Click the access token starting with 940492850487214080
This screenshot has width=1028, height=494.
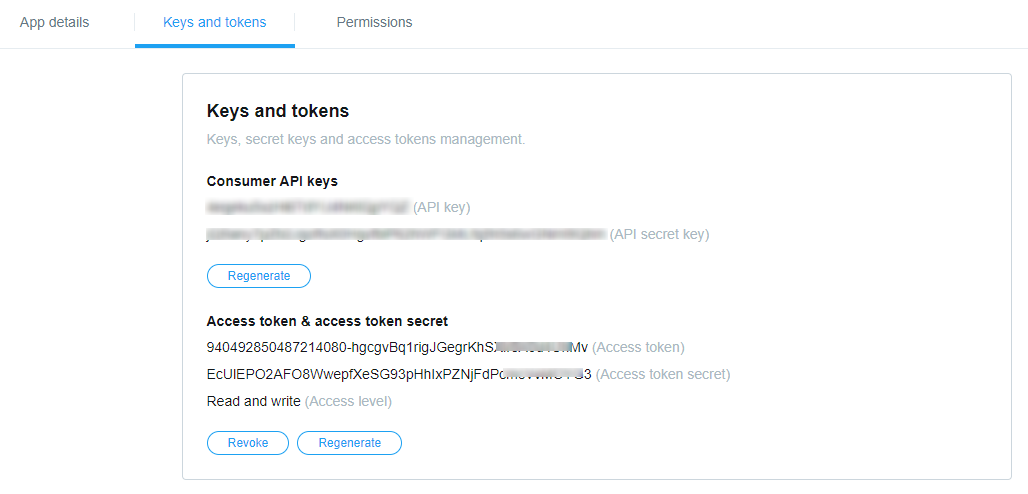tap(397, 347)
